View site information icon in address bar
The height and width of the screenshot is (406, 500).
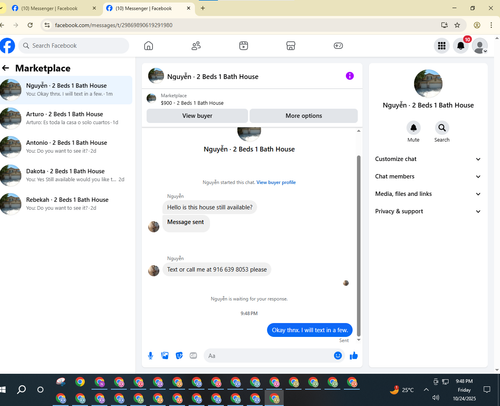click(47, 25)
